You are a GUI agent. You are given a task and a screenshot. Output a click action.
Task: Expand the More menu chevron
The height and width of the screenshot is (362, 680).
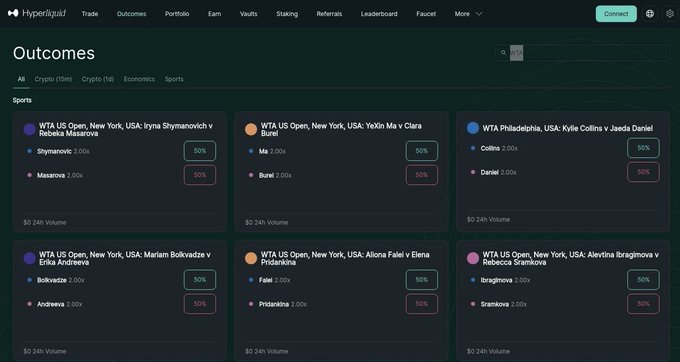coord(479,14)
